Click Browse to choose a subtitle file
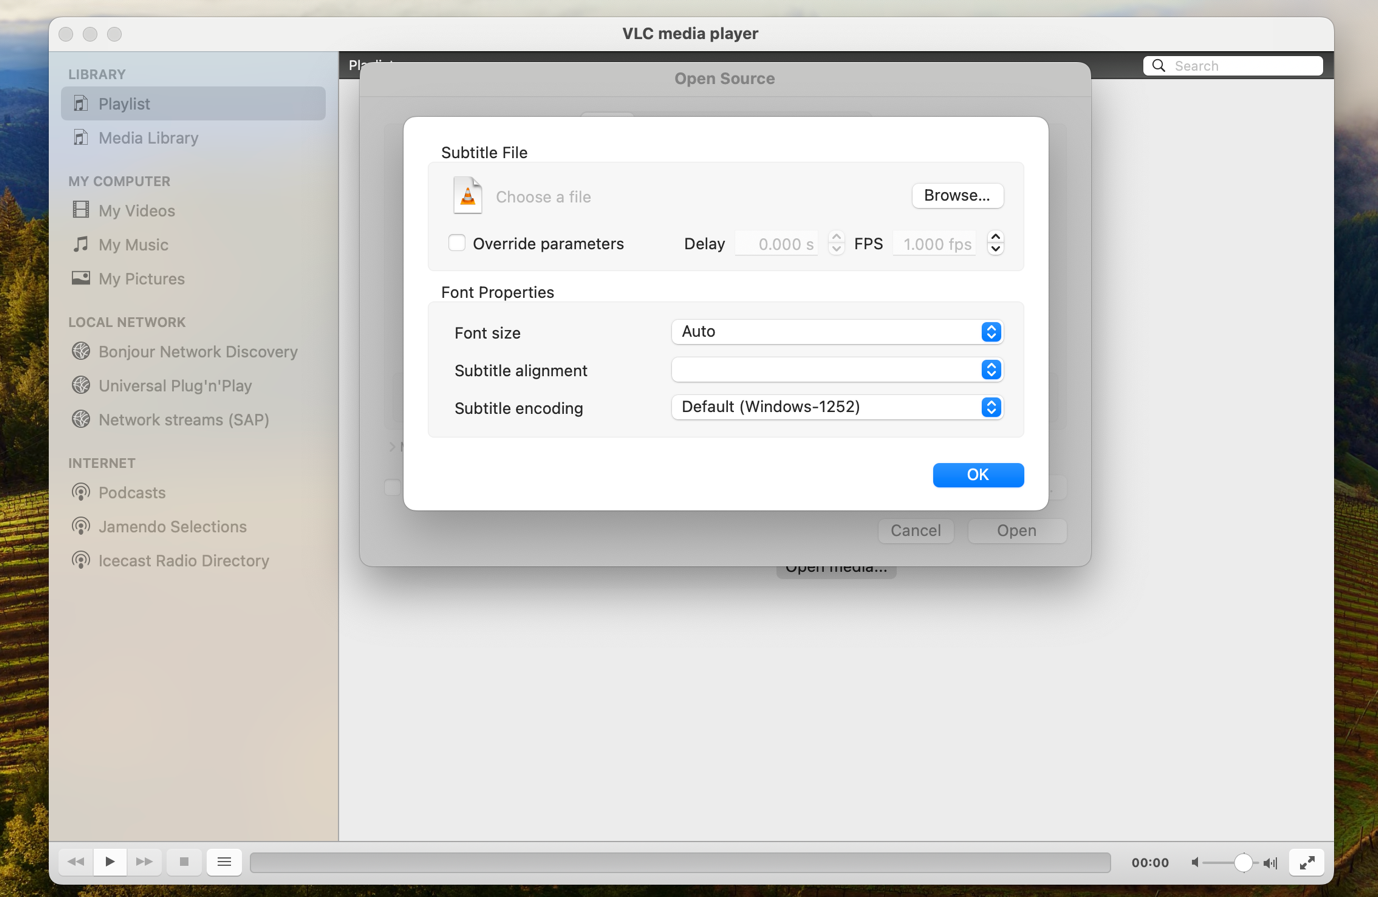 (957, 196)
